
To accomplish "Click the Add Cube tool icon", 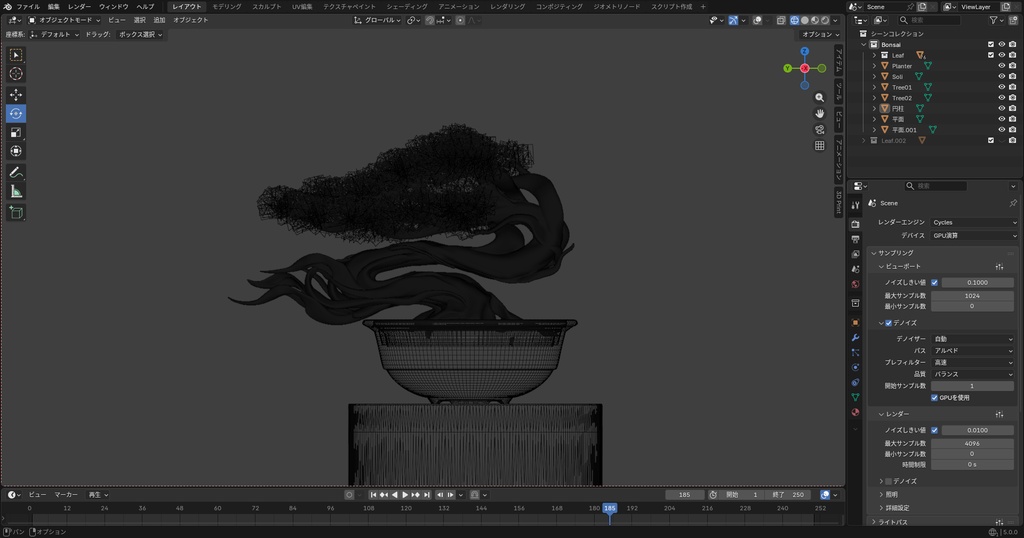I will click(x=16, y=212).
